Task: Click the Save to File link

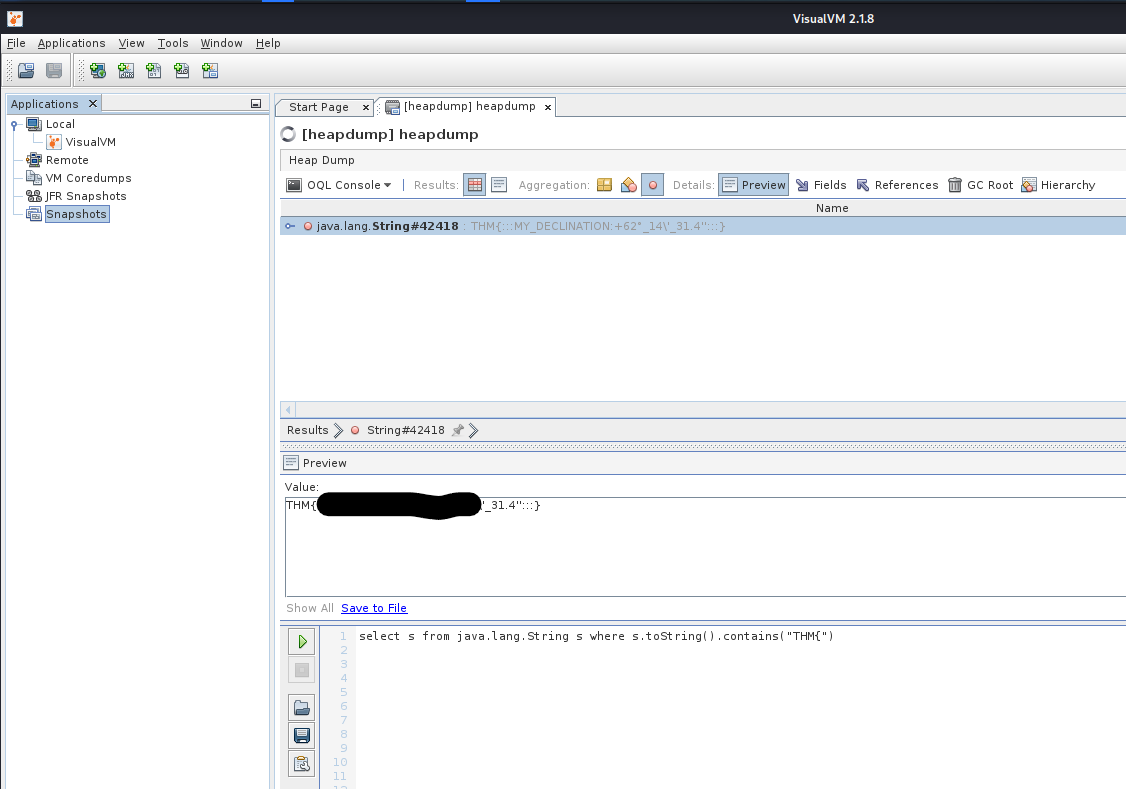Action: pos(374,608)
